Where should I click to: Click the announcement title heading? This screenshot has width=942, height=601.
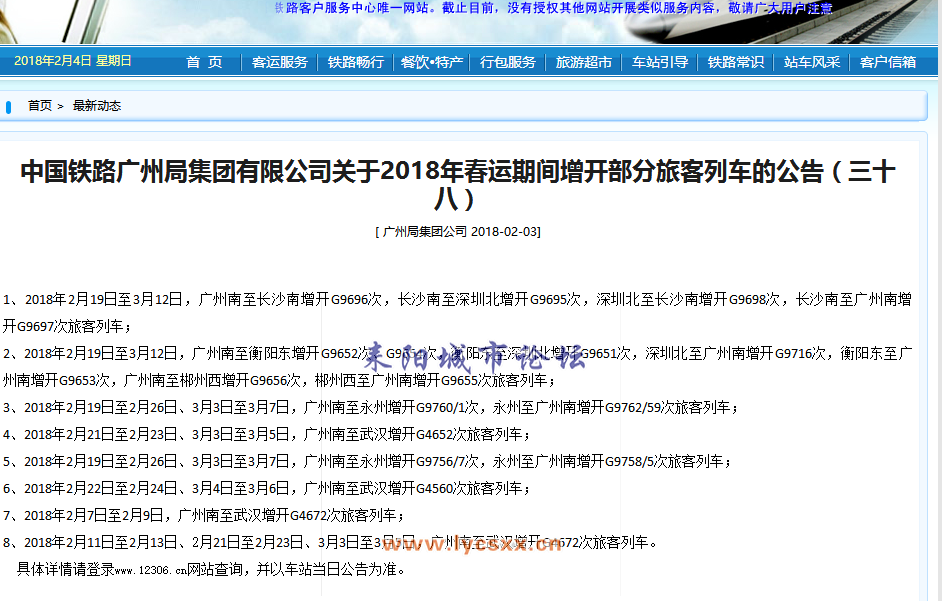(x=458, y=185)
